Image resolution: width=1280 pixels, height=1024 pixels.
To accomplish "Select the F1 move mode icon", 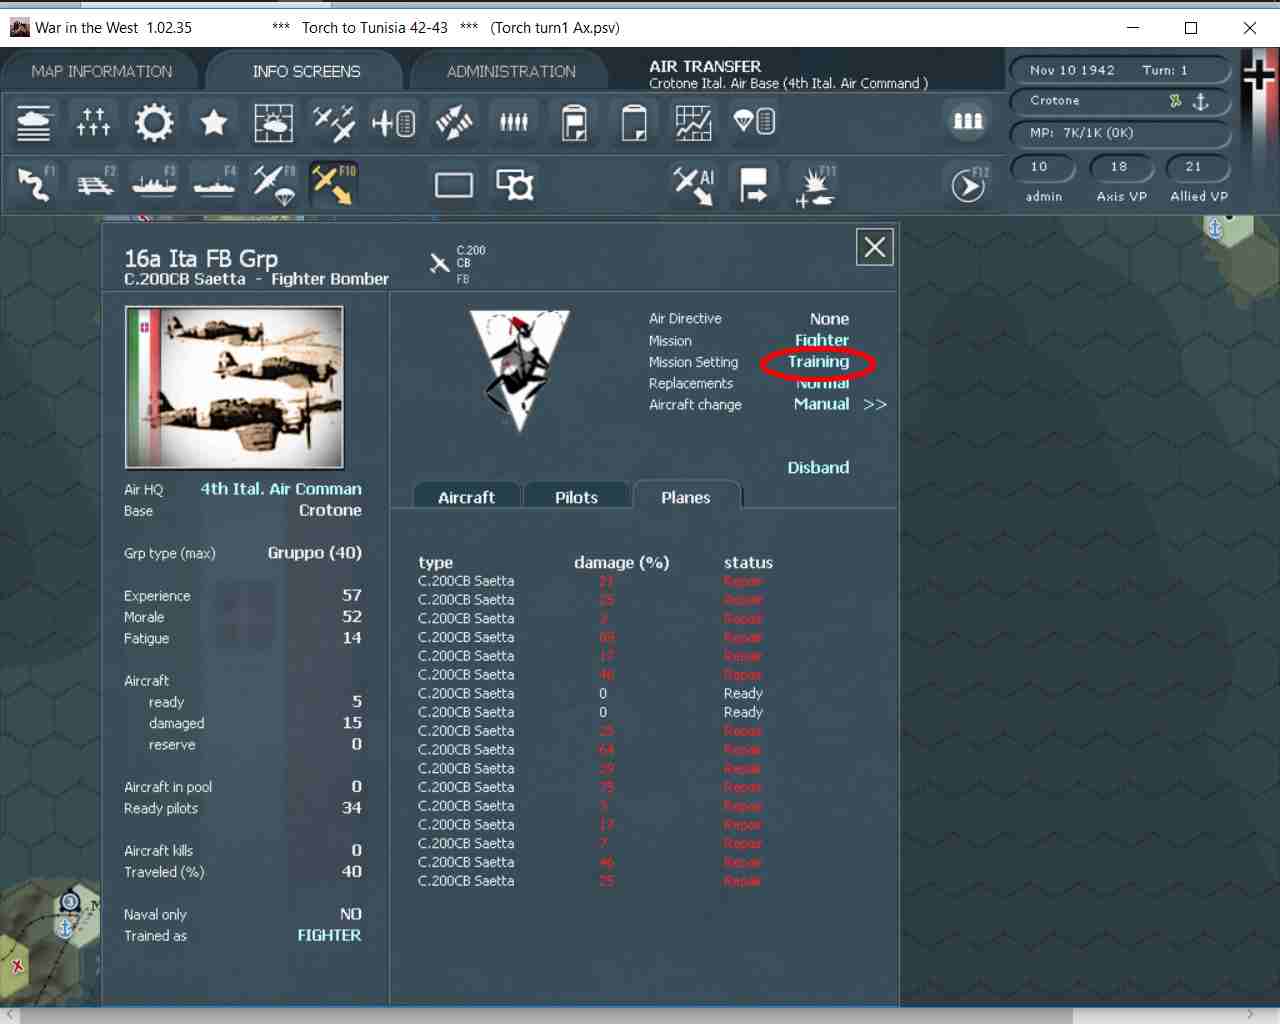I will pos(36,184).
